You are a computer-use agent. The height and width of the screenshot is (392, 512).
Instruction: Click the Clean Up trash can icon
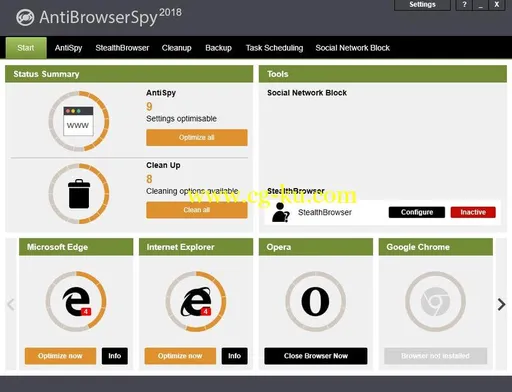pyautogui.click(x=79, y=194)
